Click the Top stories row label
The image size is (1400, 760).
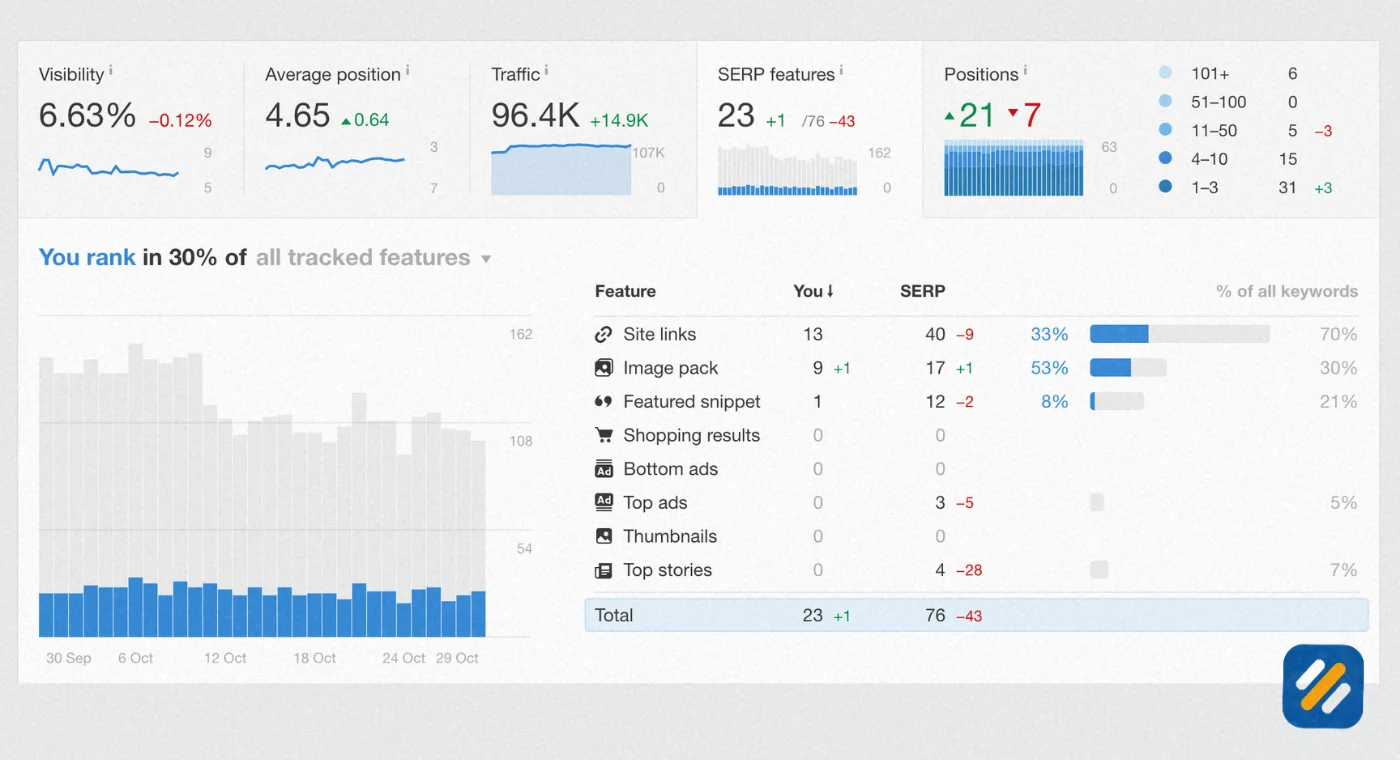667,570
